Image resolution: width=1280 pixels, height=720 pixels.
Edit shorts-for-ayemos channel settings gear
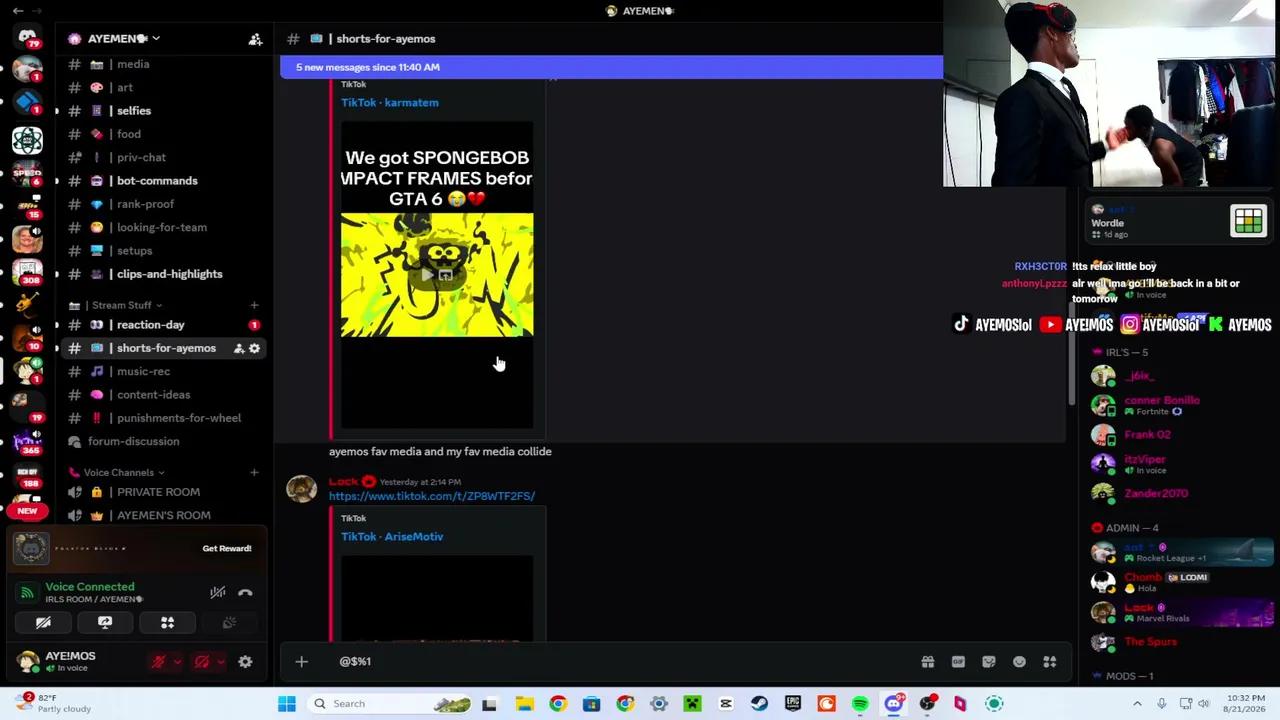coord(254,348)
